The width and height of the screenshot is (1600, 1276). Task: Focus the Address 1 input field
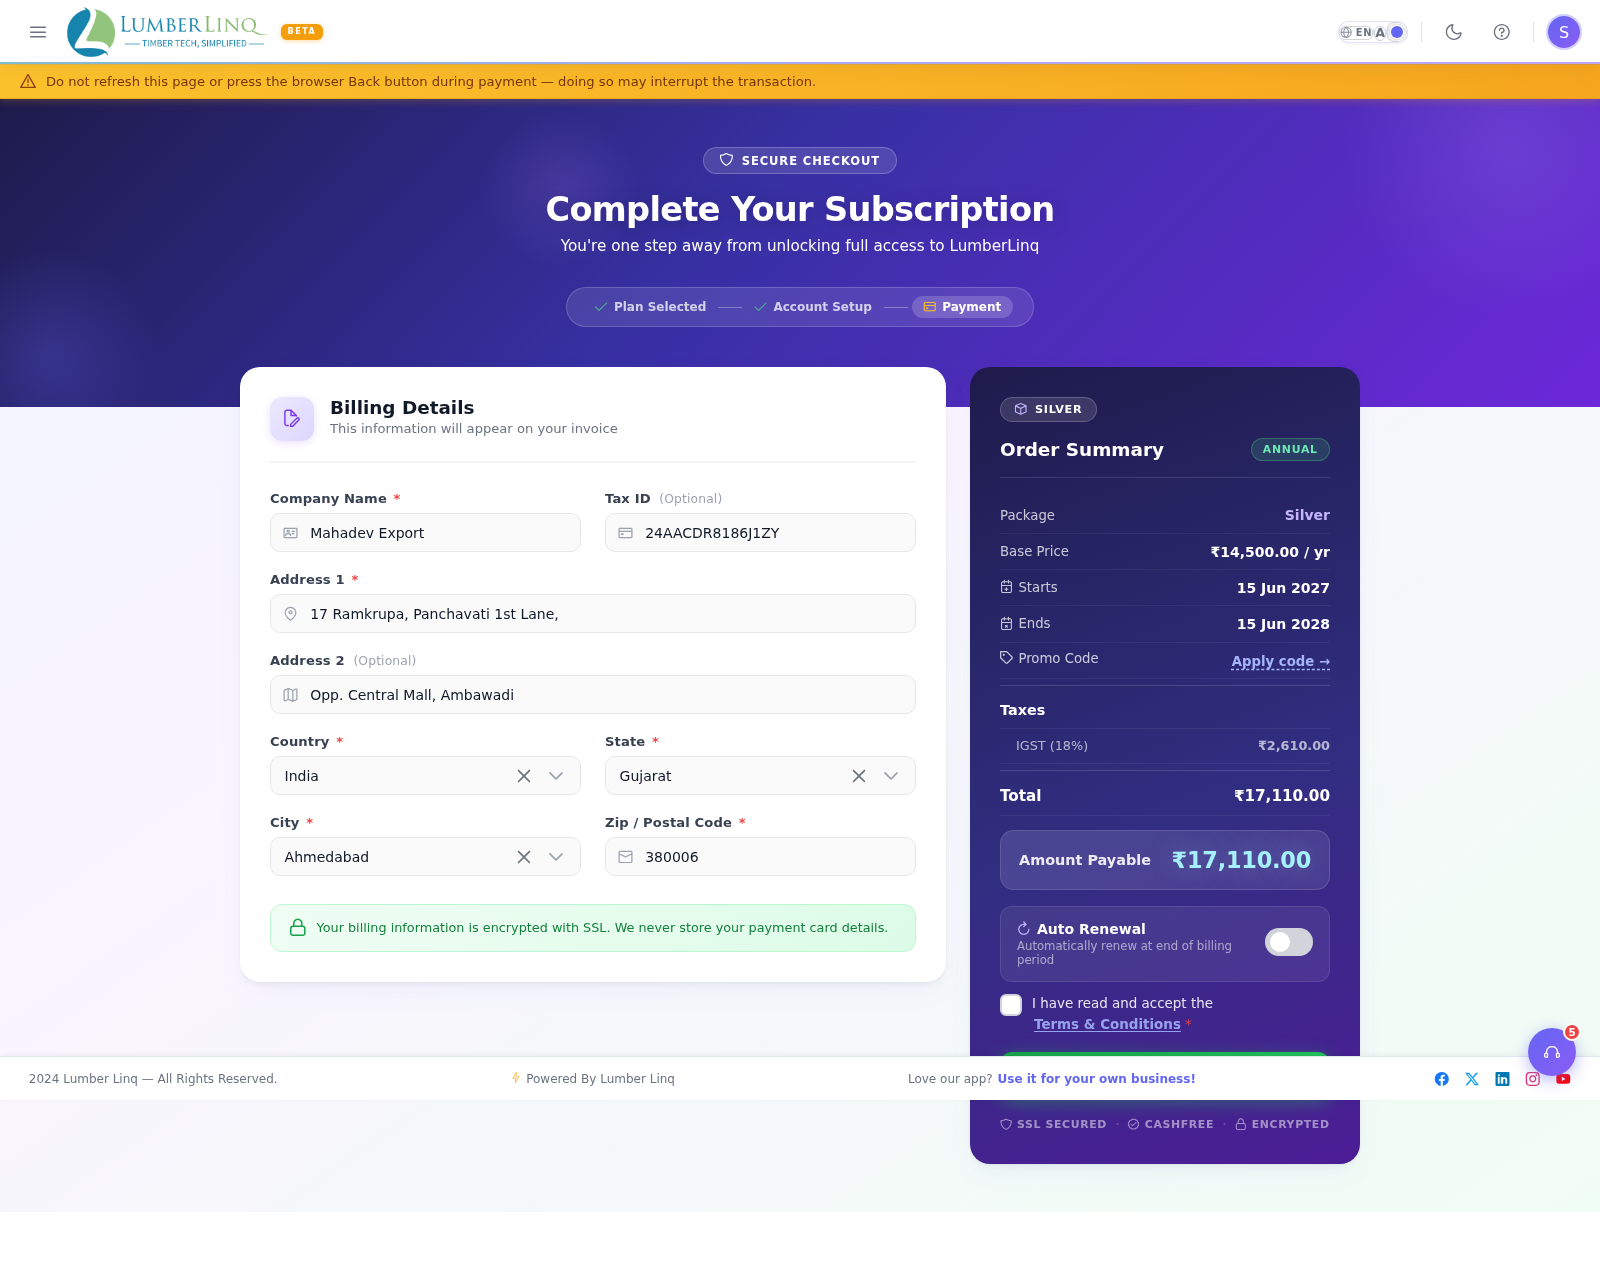(593, 614)
